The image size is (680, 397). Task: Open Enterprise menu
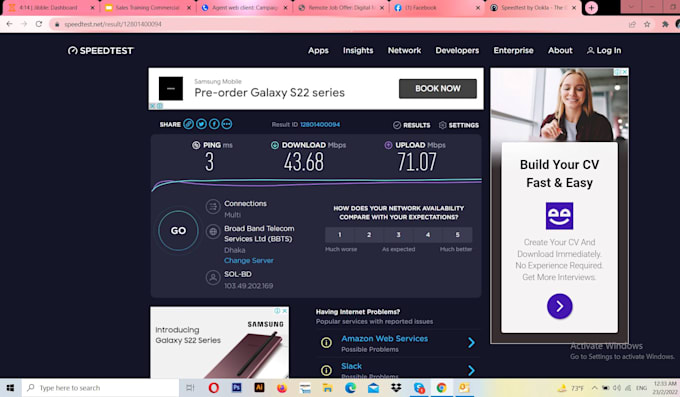513,50
